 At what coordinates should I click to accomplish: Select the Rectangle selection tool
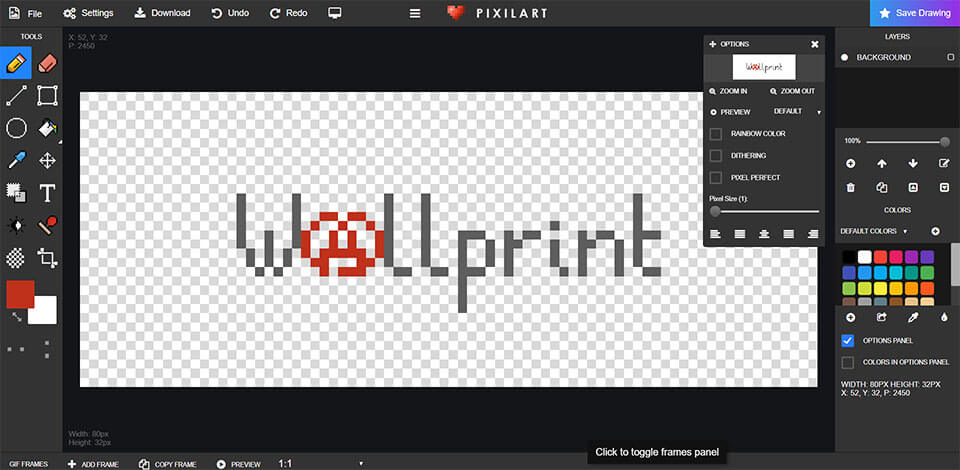click(47, 95)
